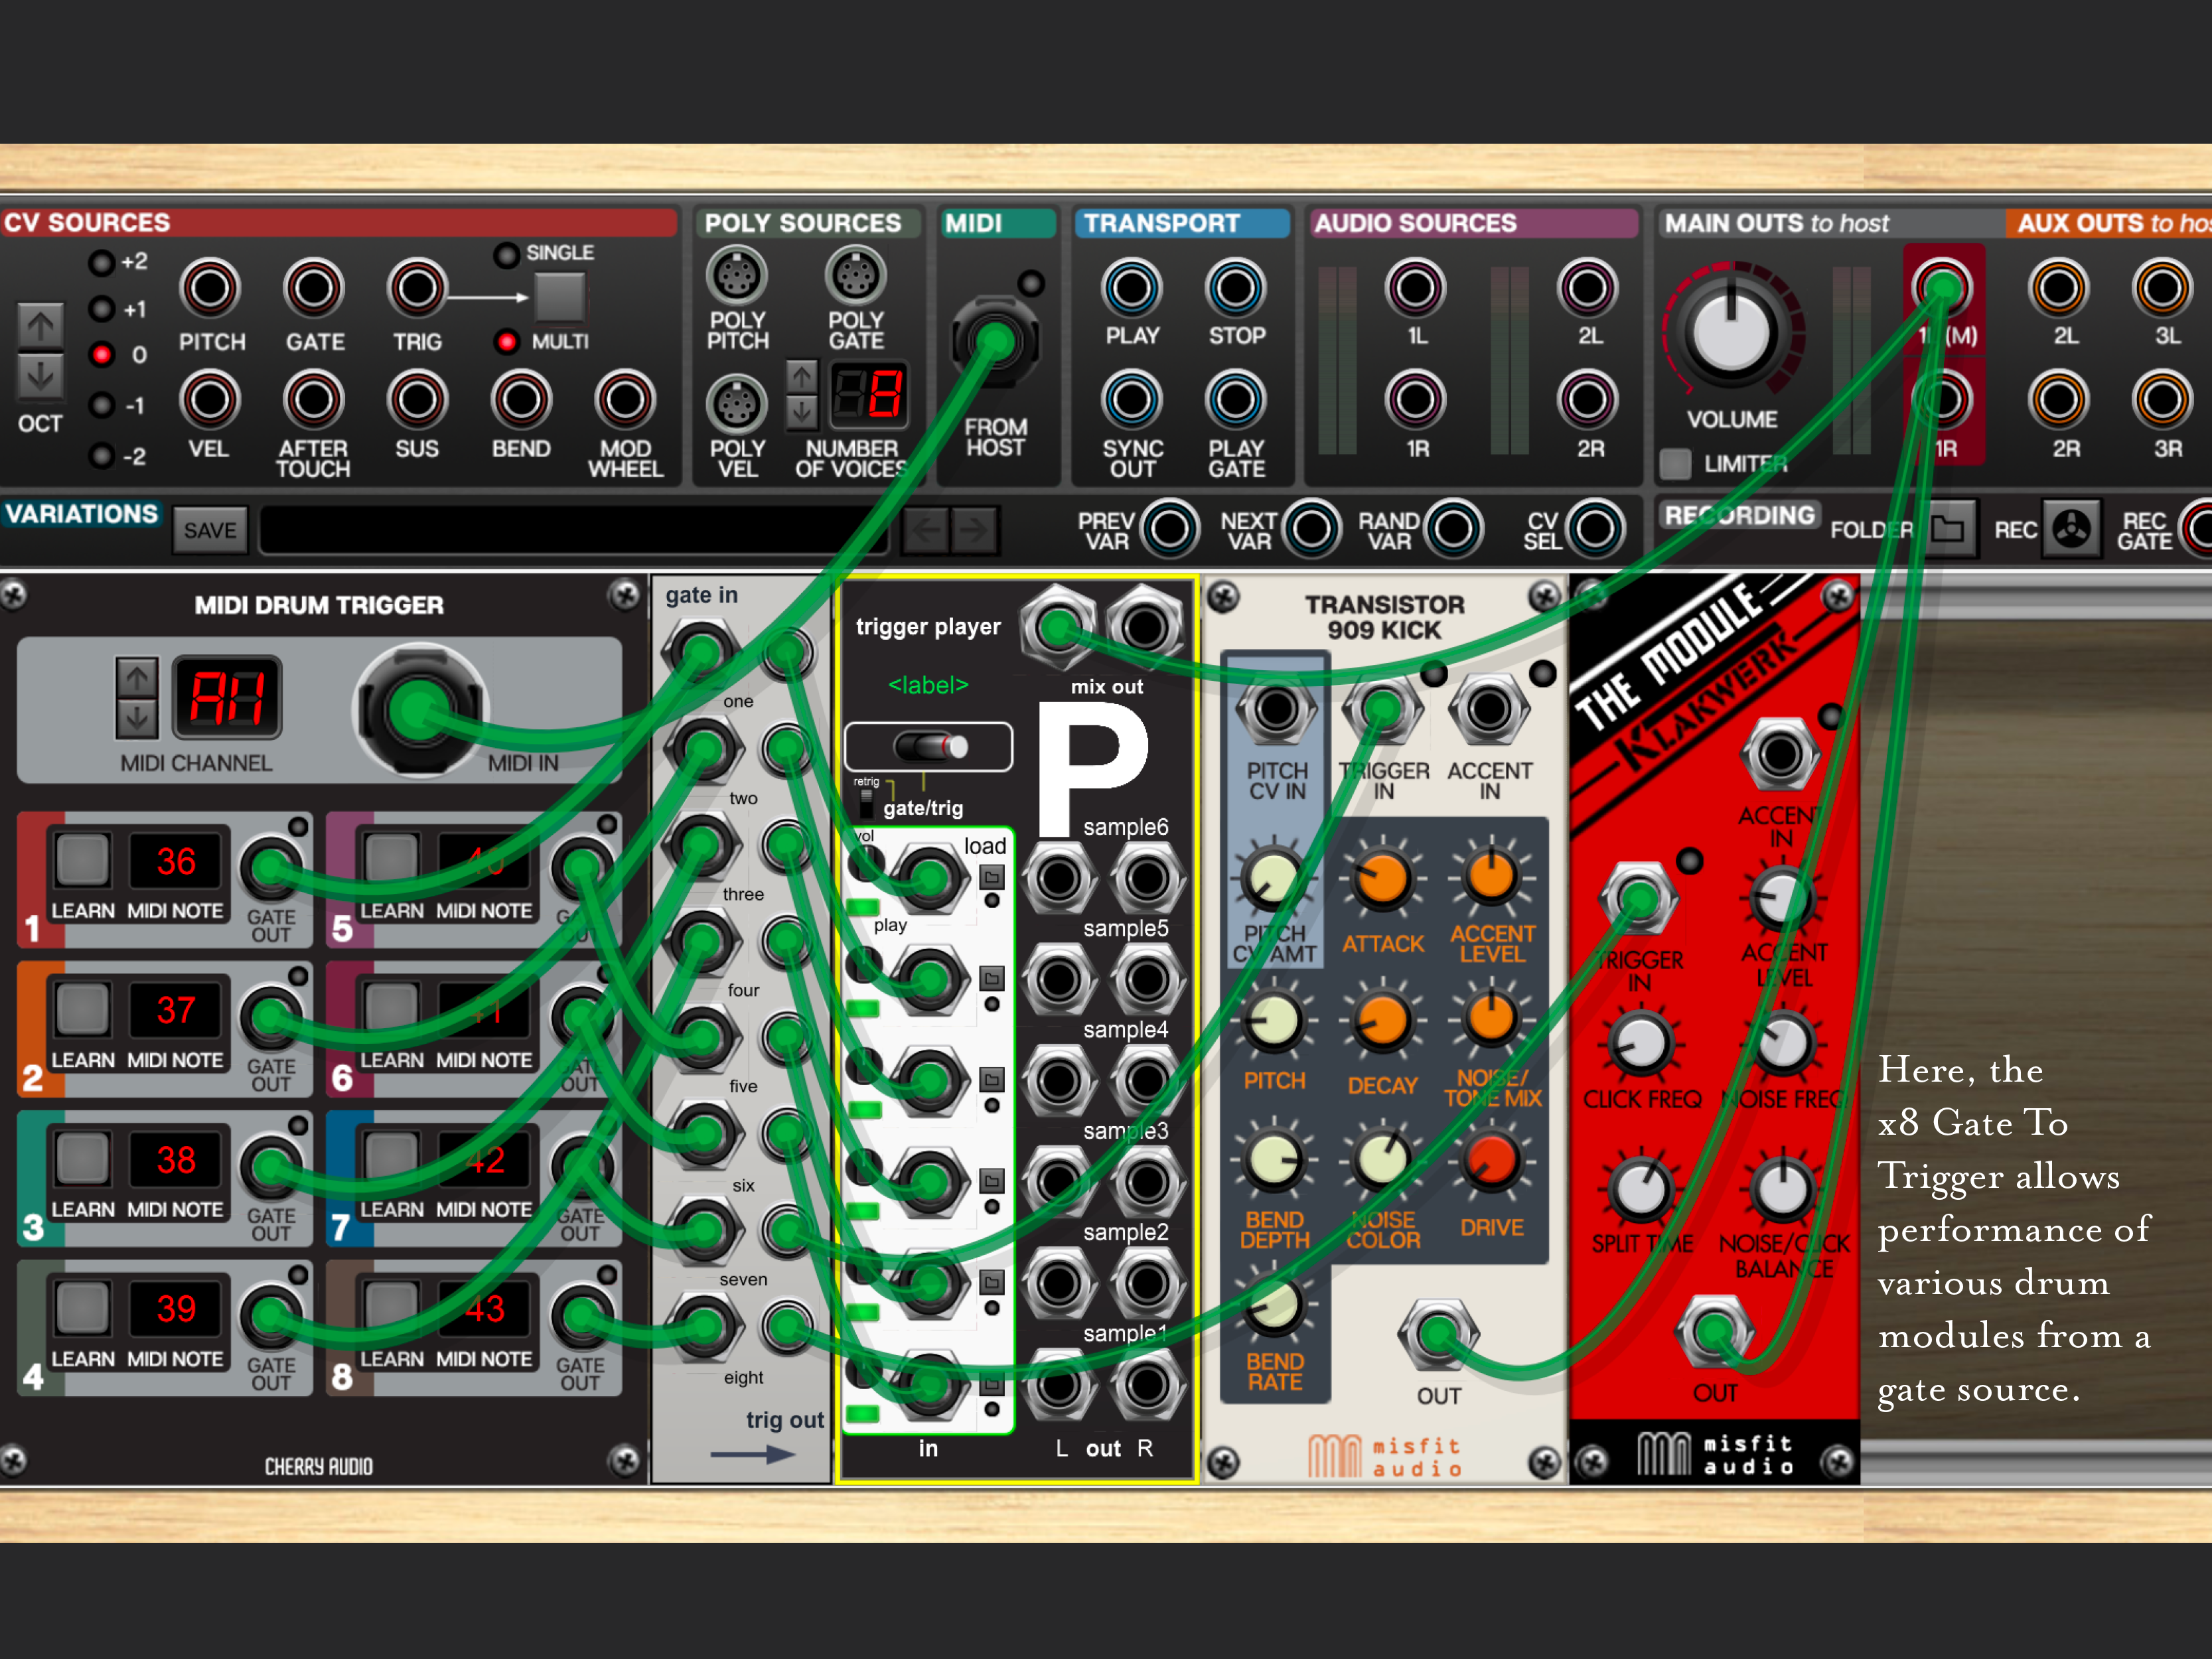Click the variation name text field

[x=570, y=530]
